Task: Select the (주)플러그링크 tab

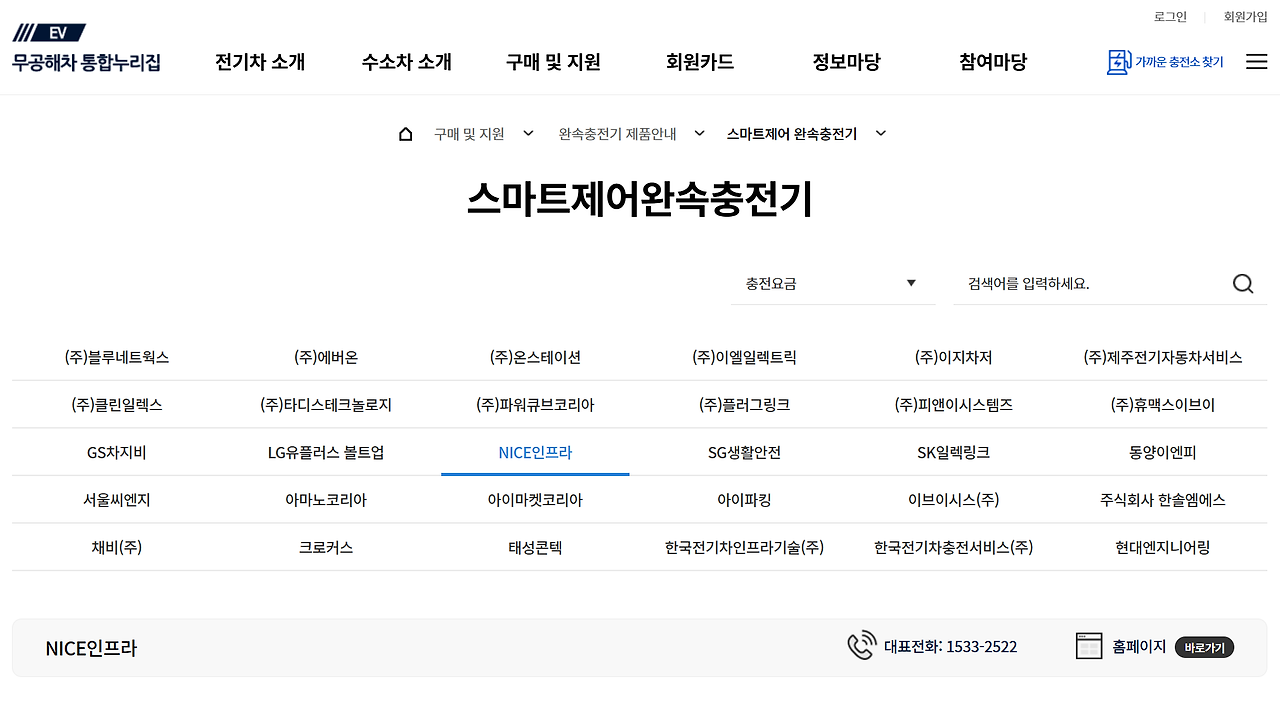Action: point(744,405)
